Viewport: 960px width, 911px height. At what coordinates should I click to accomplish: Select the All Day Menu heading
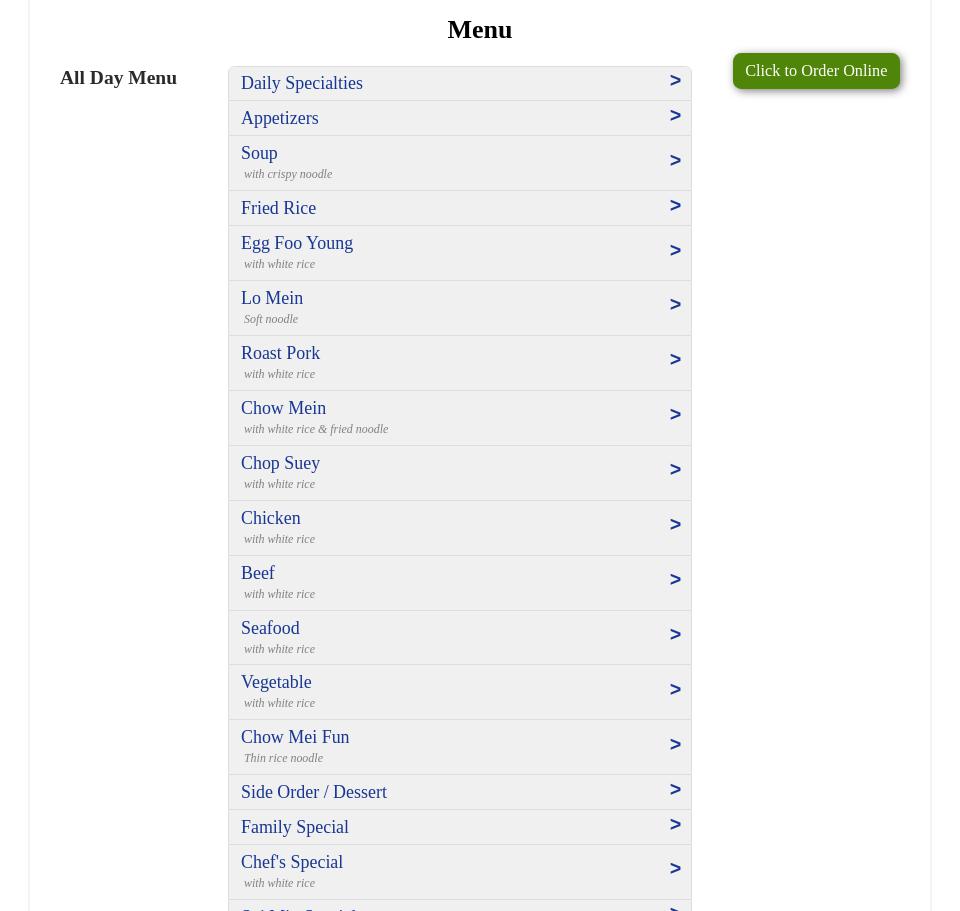pyautogui.click(x=118, y=77)
